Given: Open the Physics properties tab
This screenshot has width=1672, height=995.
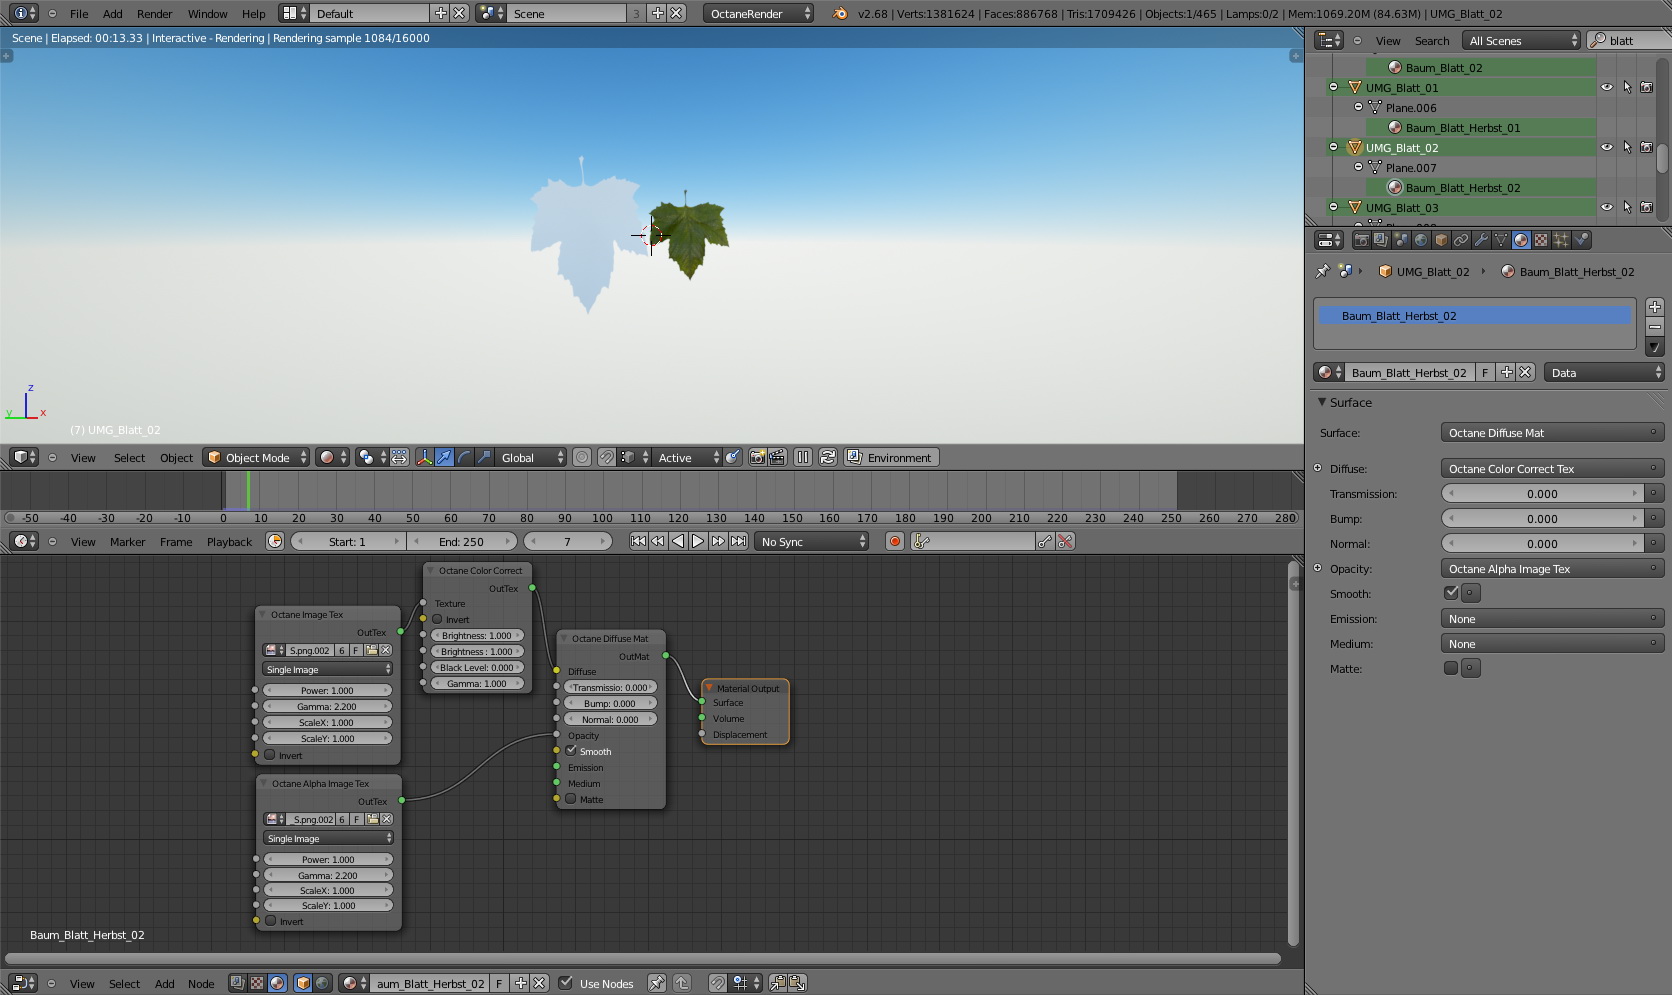Looking at the screenshot, I should pyautogui.click(x=1581, y=240).
